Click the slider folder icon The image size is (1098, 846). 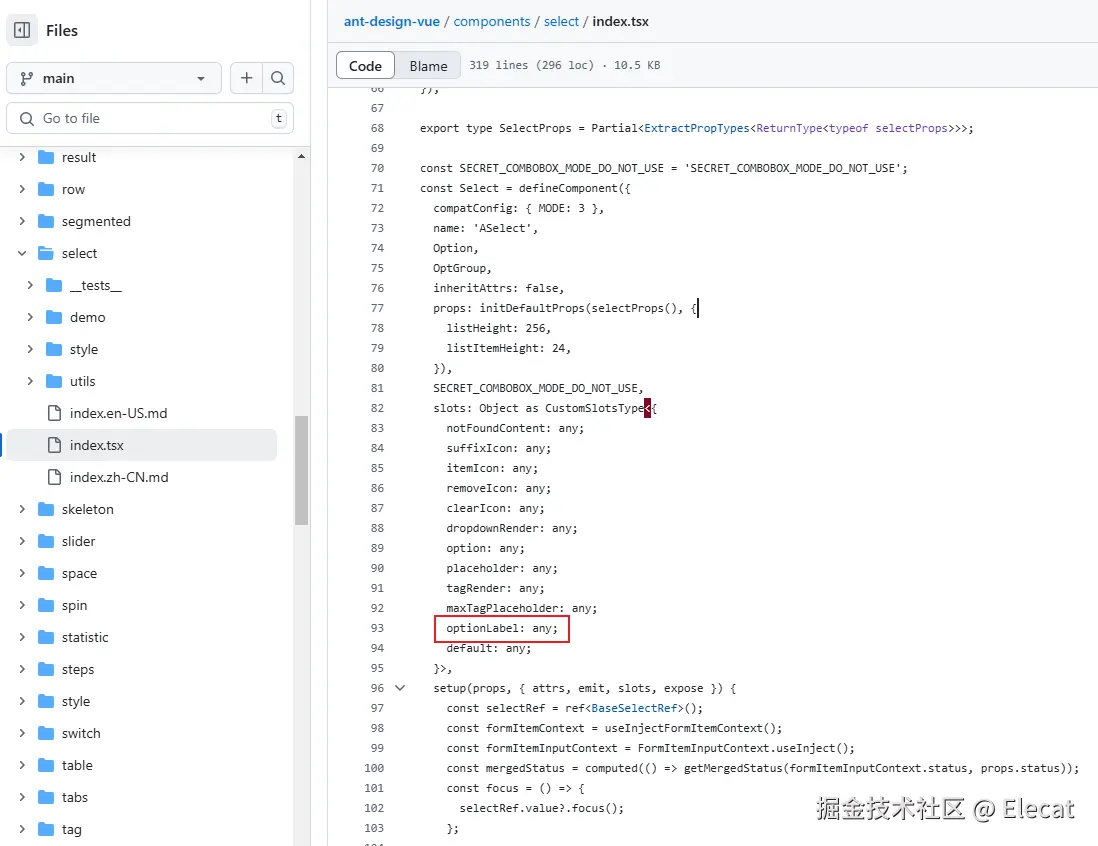point(46,541)
